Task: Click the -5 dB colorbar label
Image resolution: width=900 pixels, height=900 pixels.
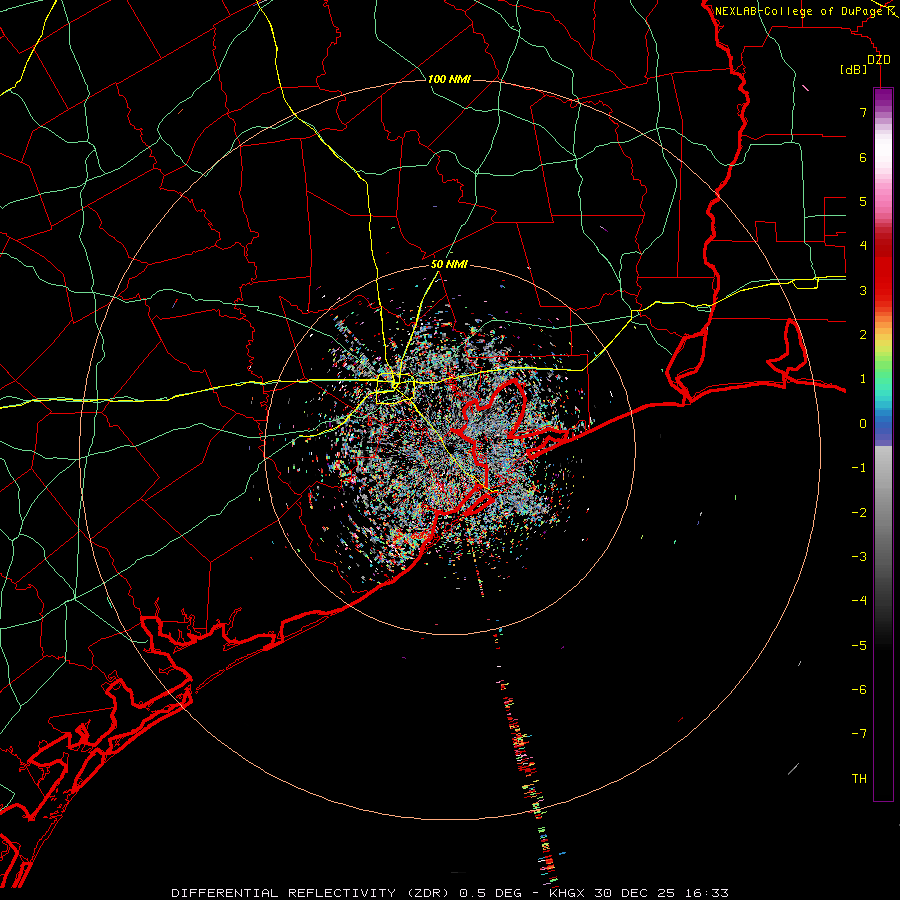Action: pyautogui.click(x=859, y=646)
